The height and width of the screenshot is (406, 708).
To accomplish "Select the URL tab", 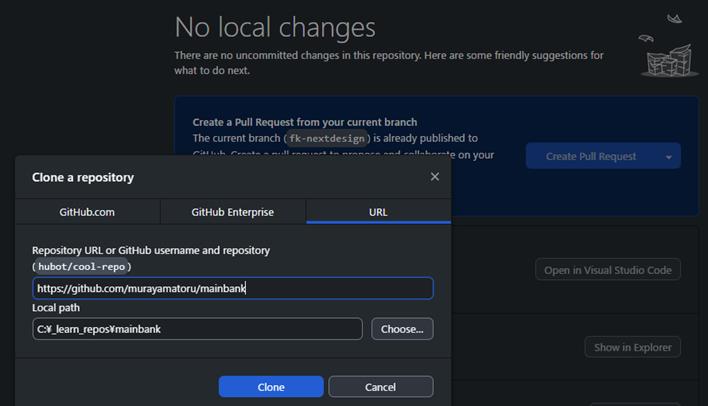I will coord(378,212).
